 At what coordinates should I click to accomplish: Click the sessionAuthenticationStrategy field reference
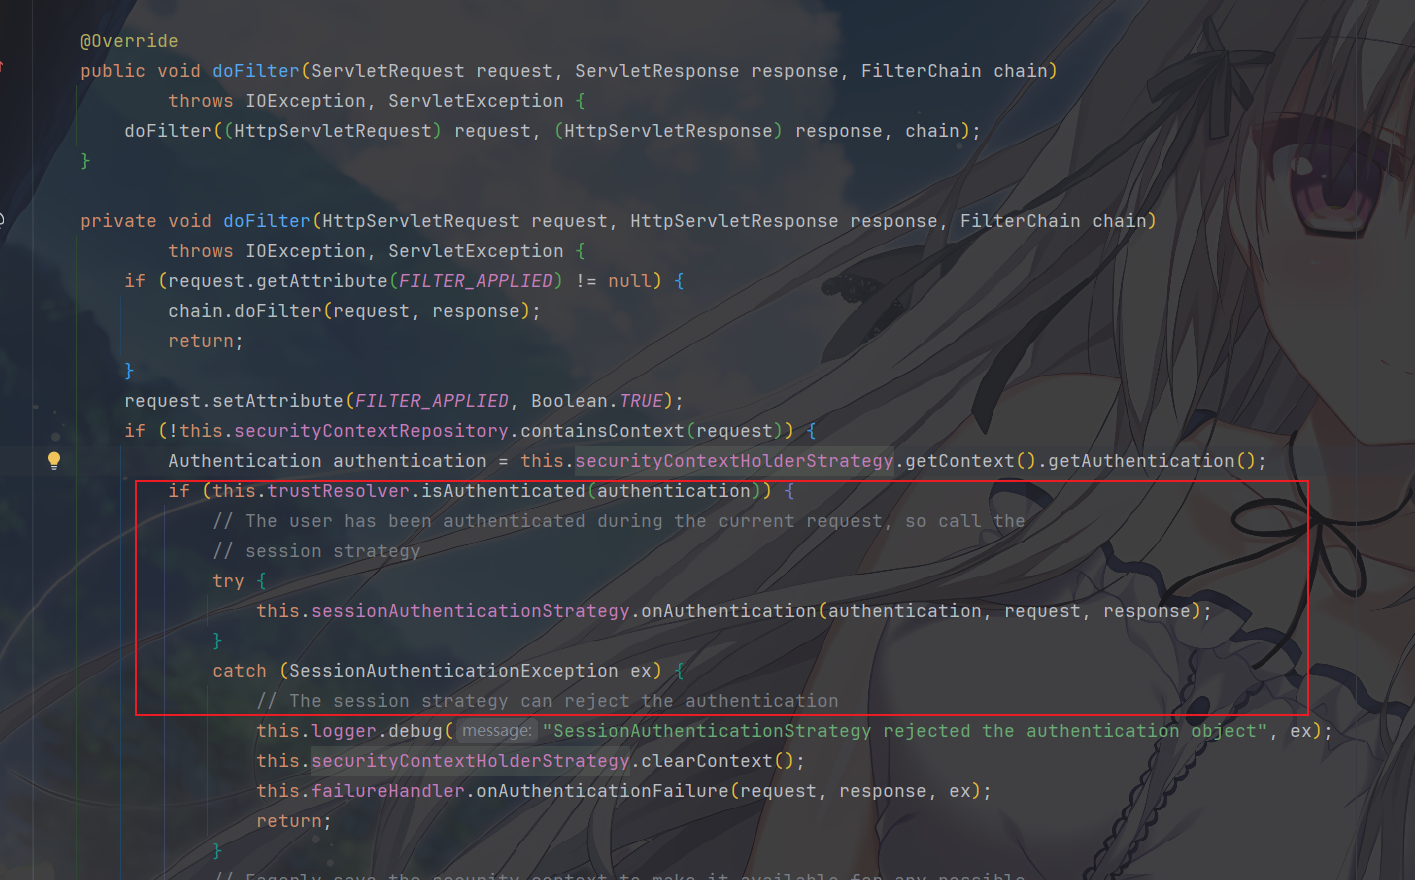(470, 611)
